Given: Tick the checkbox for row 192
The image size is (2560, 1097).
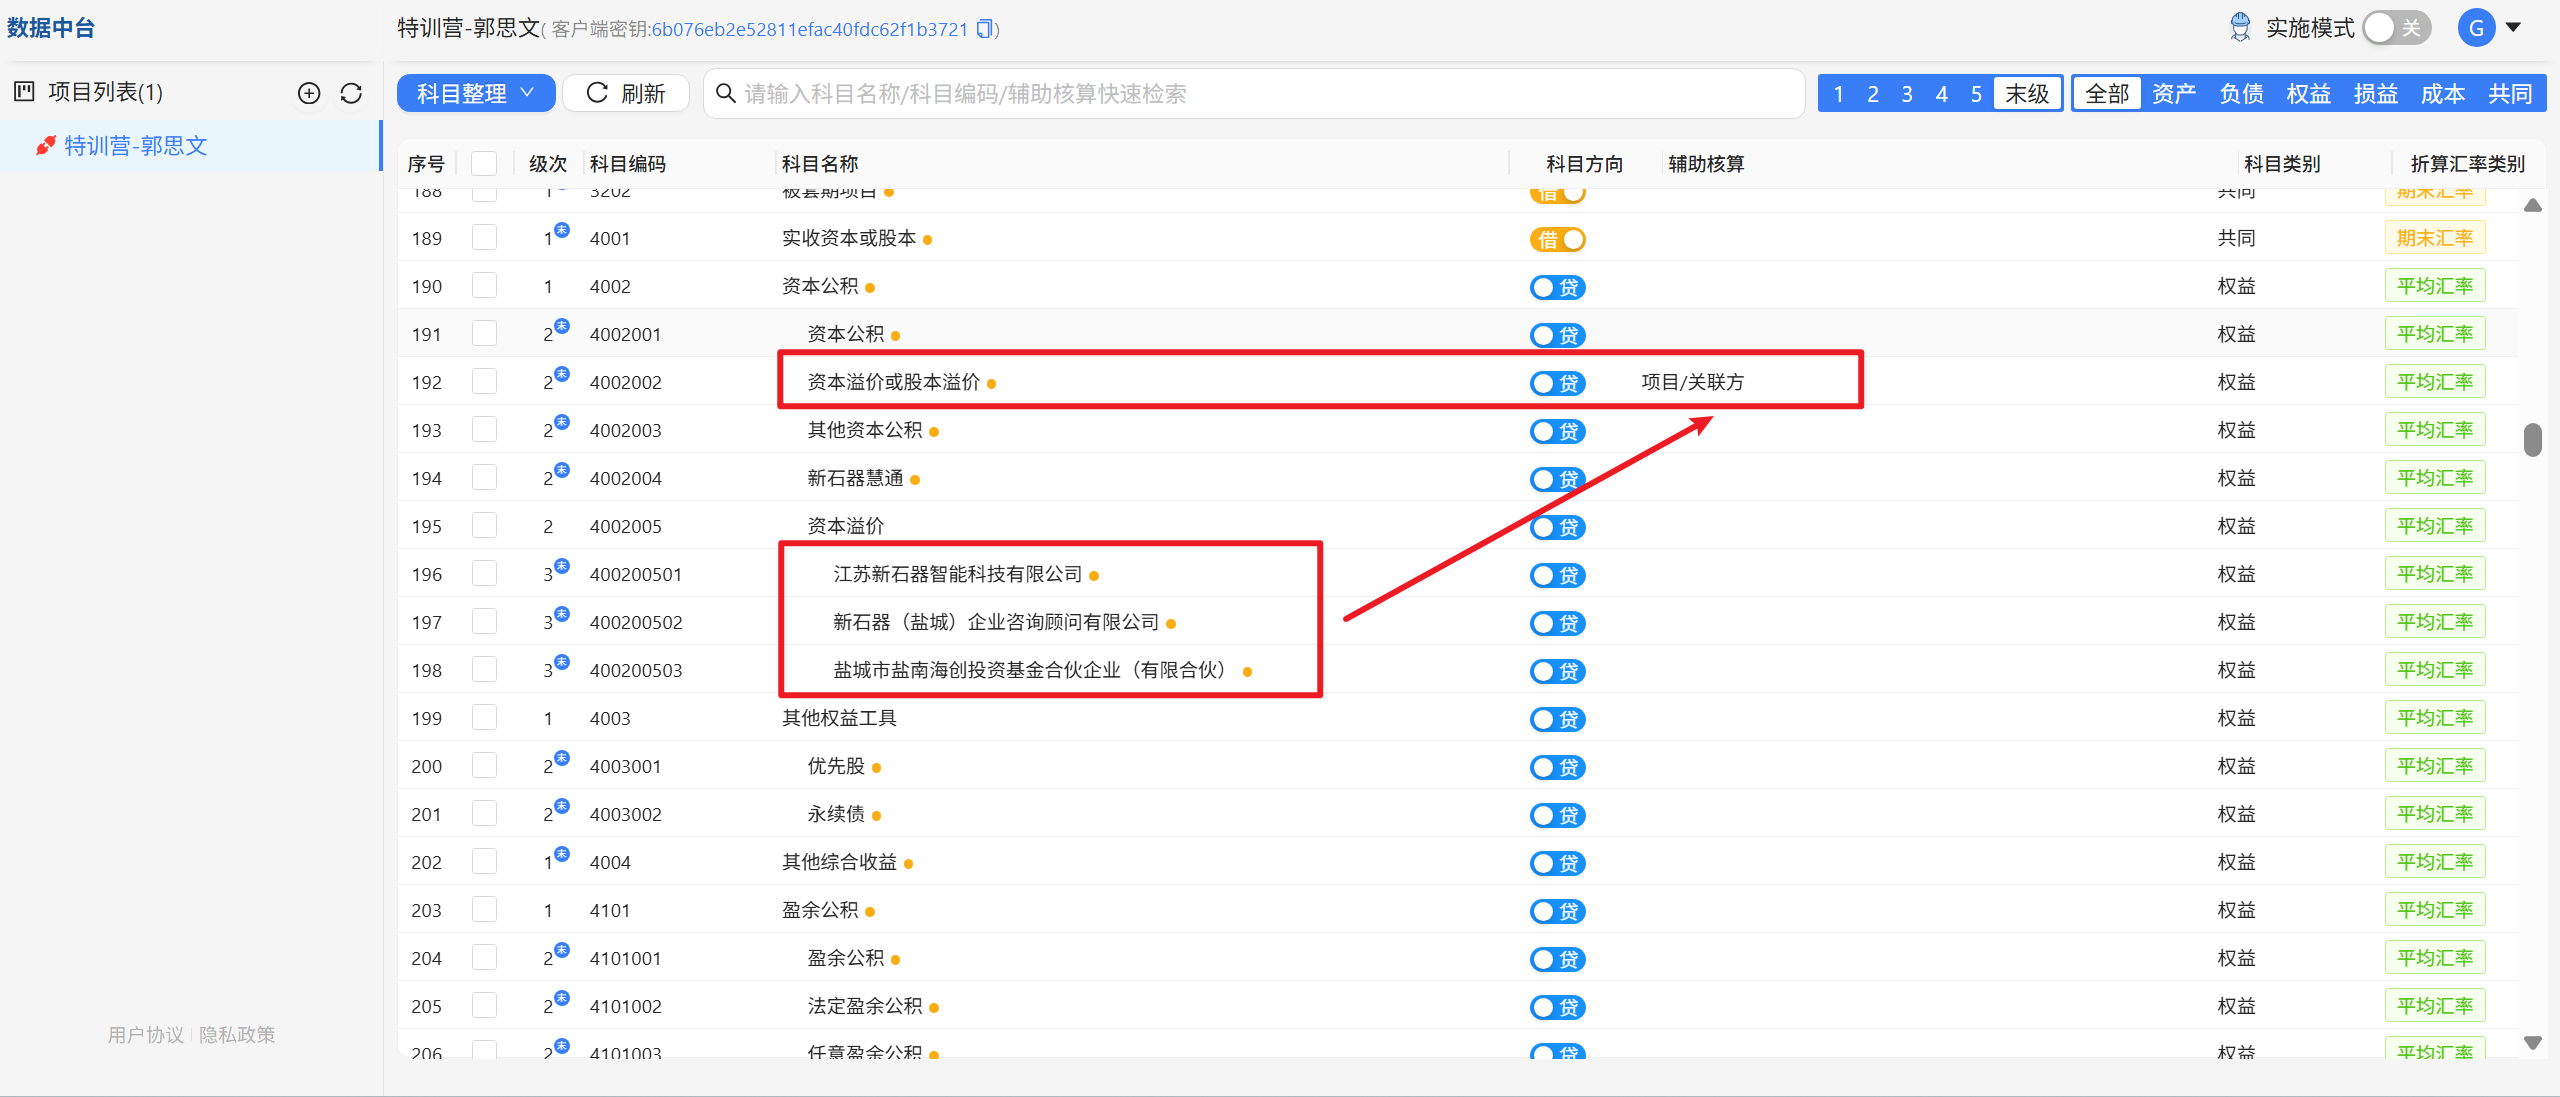Looking at the screenshot, I should (484, 382).
